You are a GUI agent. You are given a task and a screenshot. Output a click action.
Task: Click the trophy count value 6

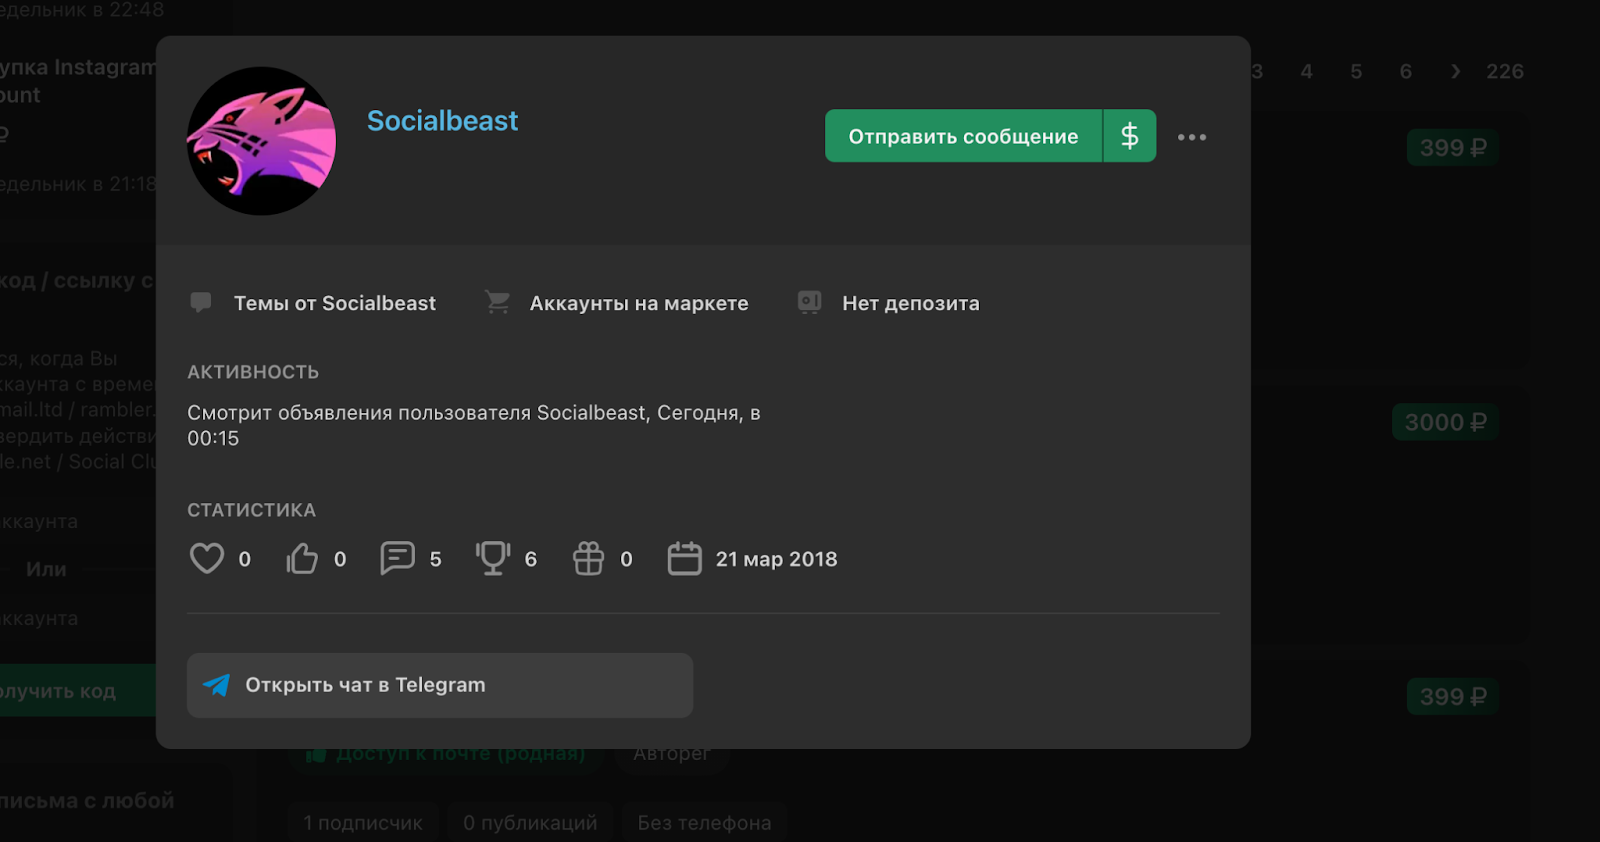tap(531, 559)
